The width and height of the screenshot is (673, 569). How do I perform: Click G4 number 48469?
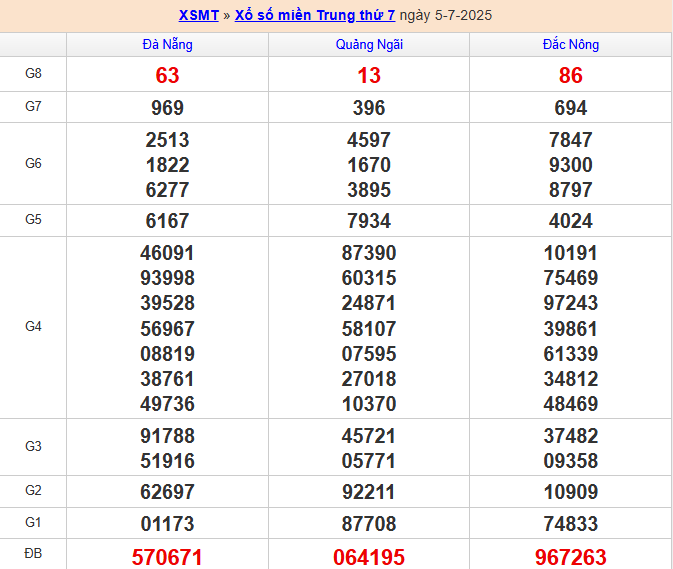coord(571,404)
